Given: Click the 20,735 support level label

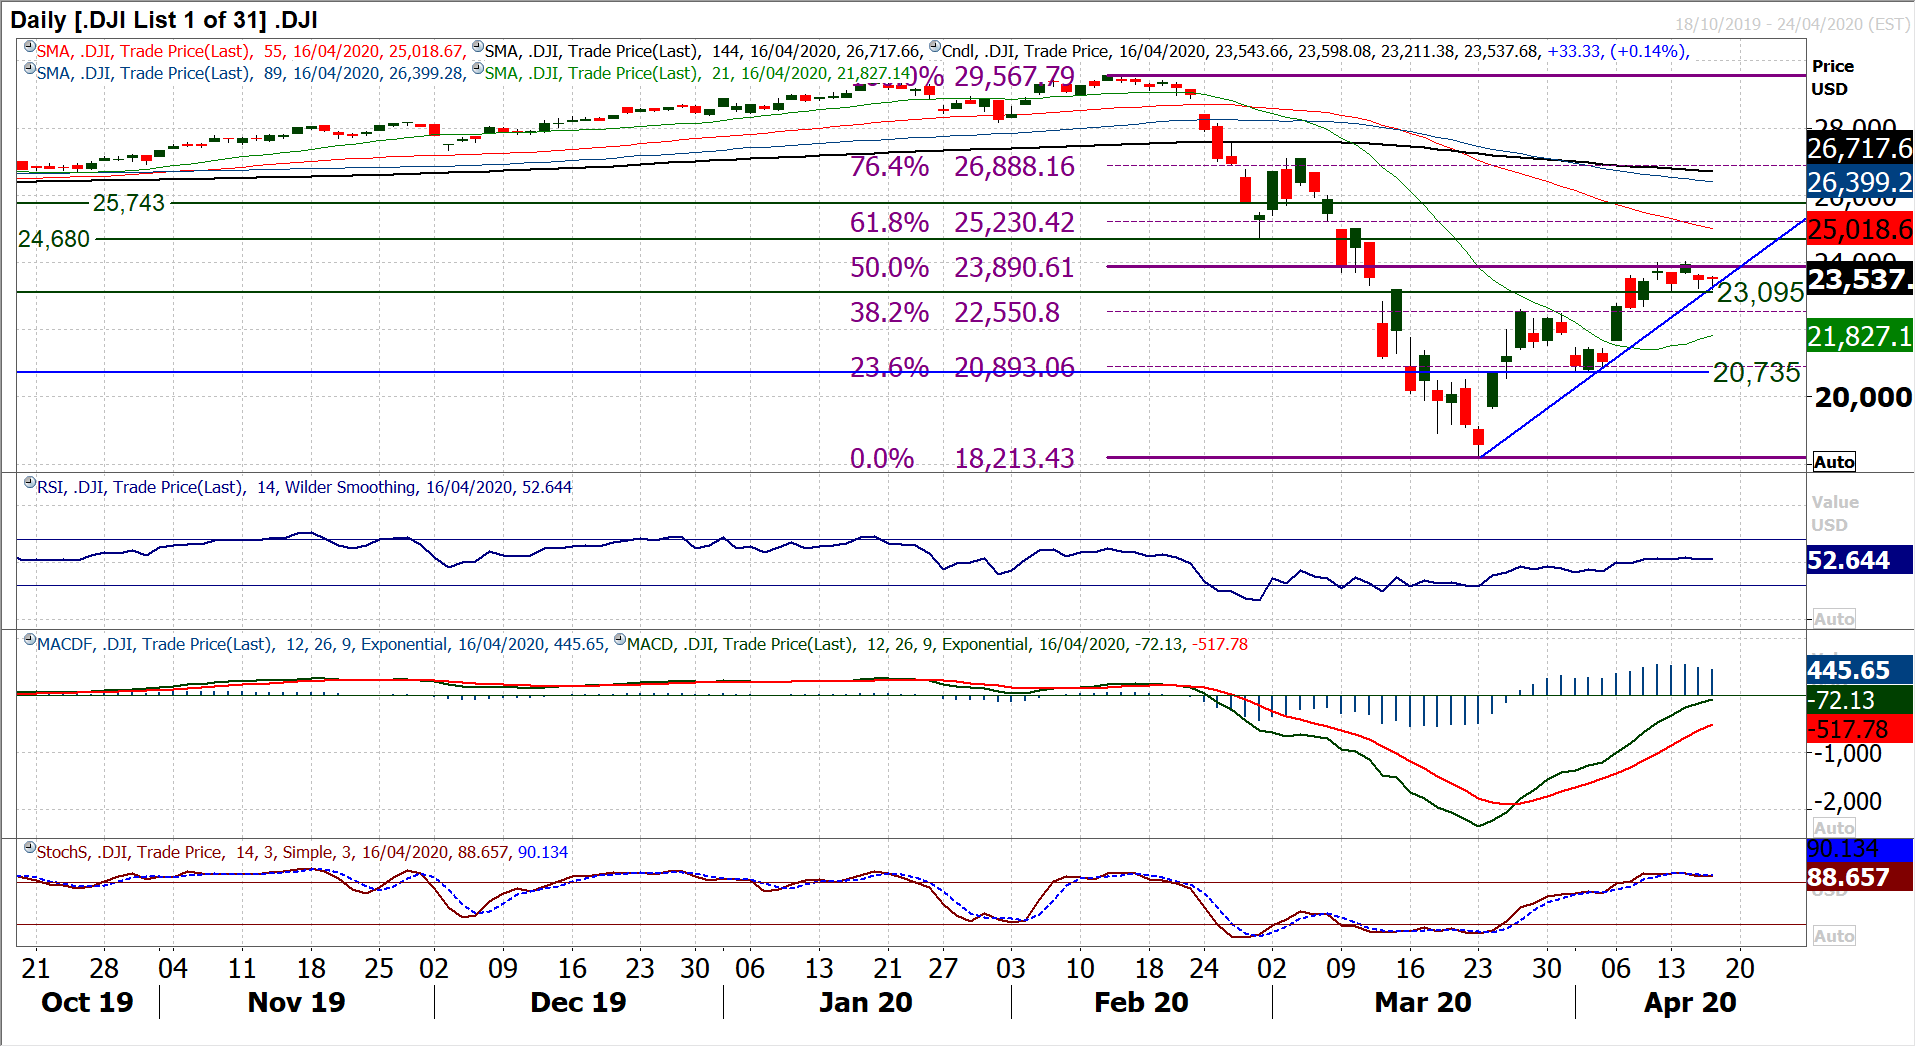Looking at the screenshot, I should 1757,373.
